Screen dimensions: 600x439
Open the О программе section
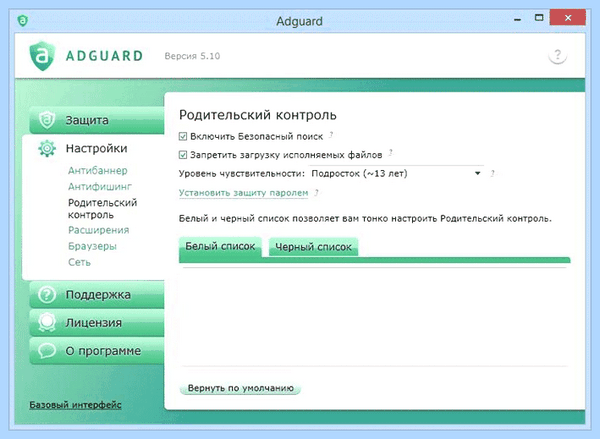97,351
